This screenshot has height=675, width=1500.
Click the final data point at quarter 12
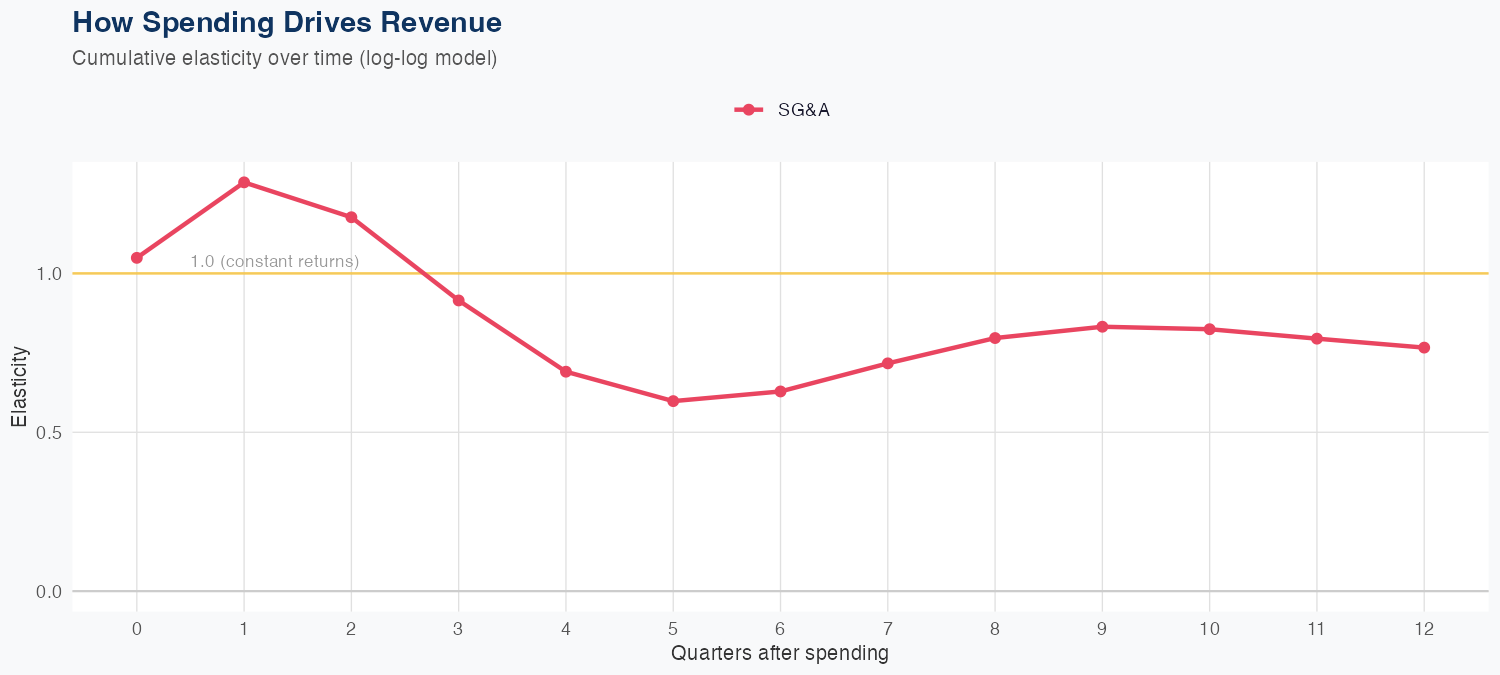point(1424,347)
